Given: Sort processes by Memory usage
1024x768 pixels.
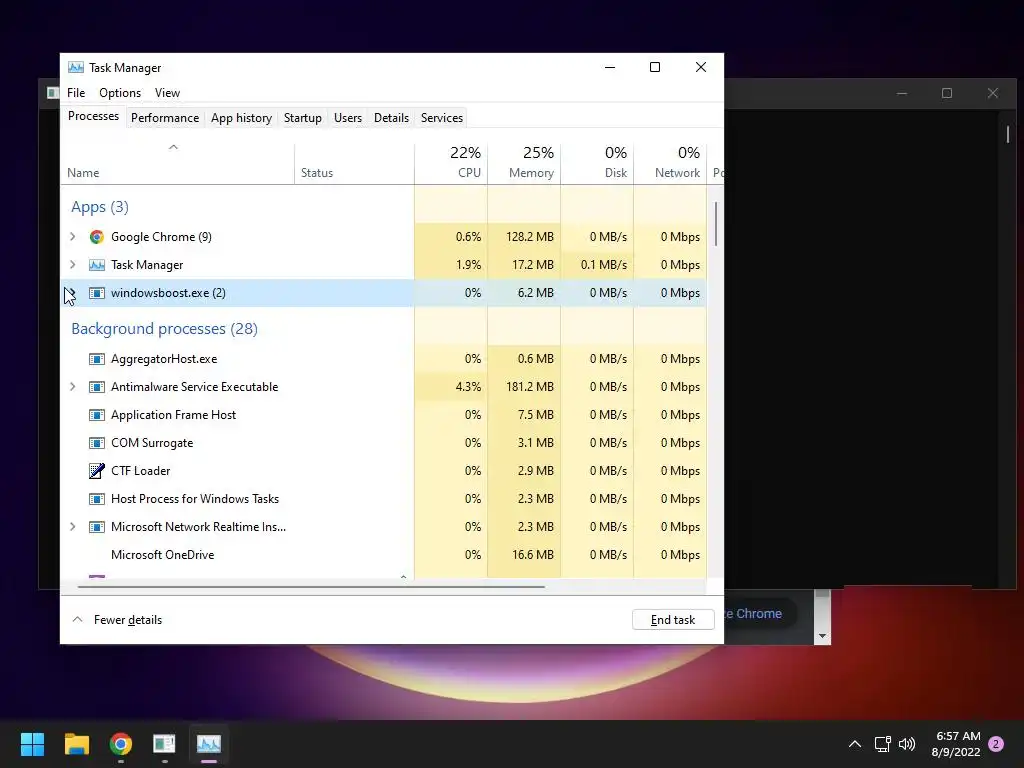Looking at the screenshot, I should point(524,163).
